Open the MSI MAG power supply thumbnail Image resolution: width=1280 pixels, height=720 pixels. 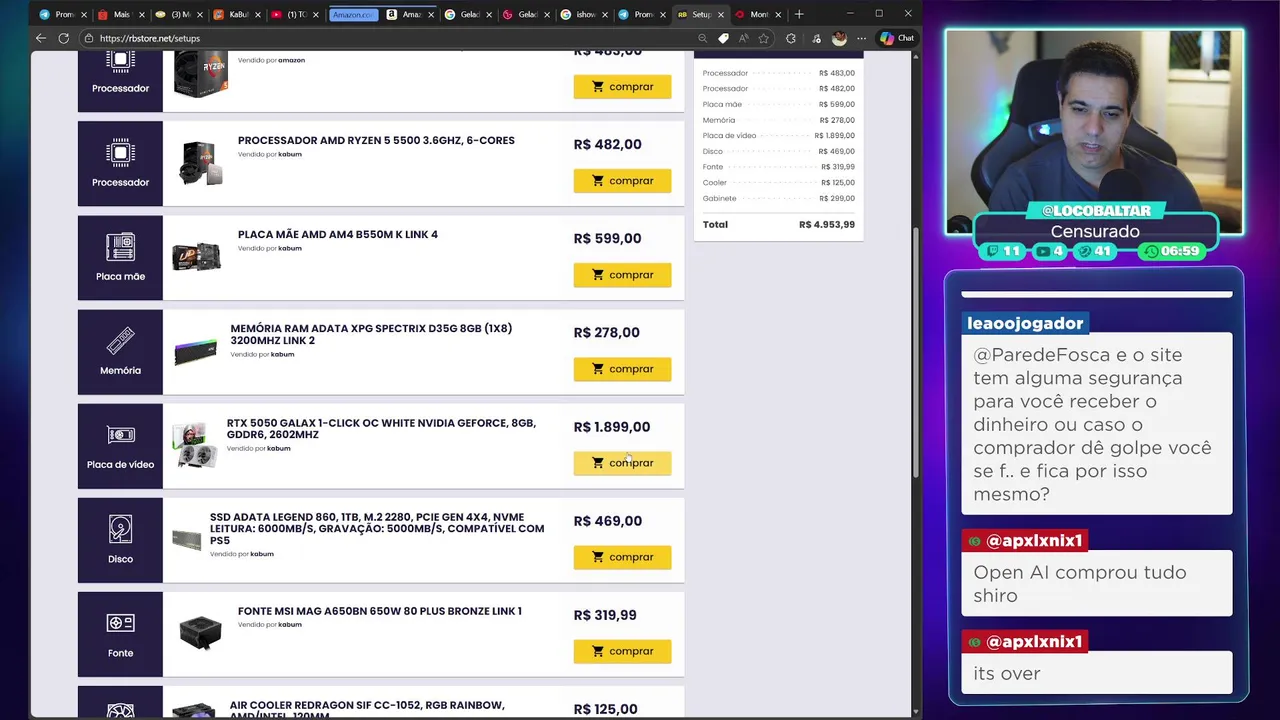point(200,633)
